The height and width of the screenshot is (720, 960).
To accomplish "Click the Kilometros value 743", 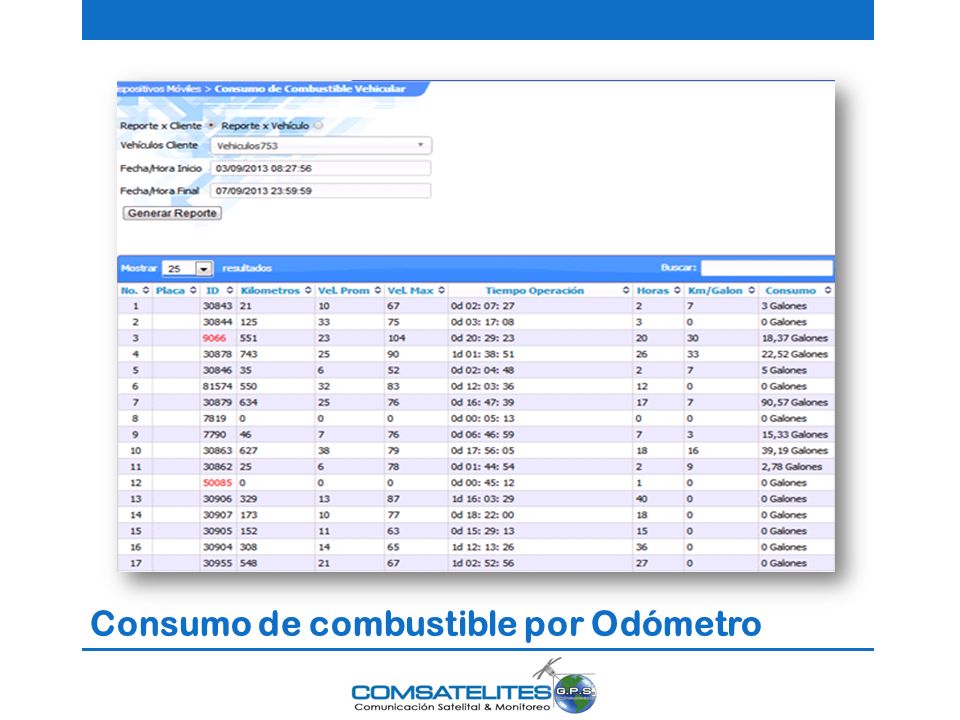I will point(249,354).
